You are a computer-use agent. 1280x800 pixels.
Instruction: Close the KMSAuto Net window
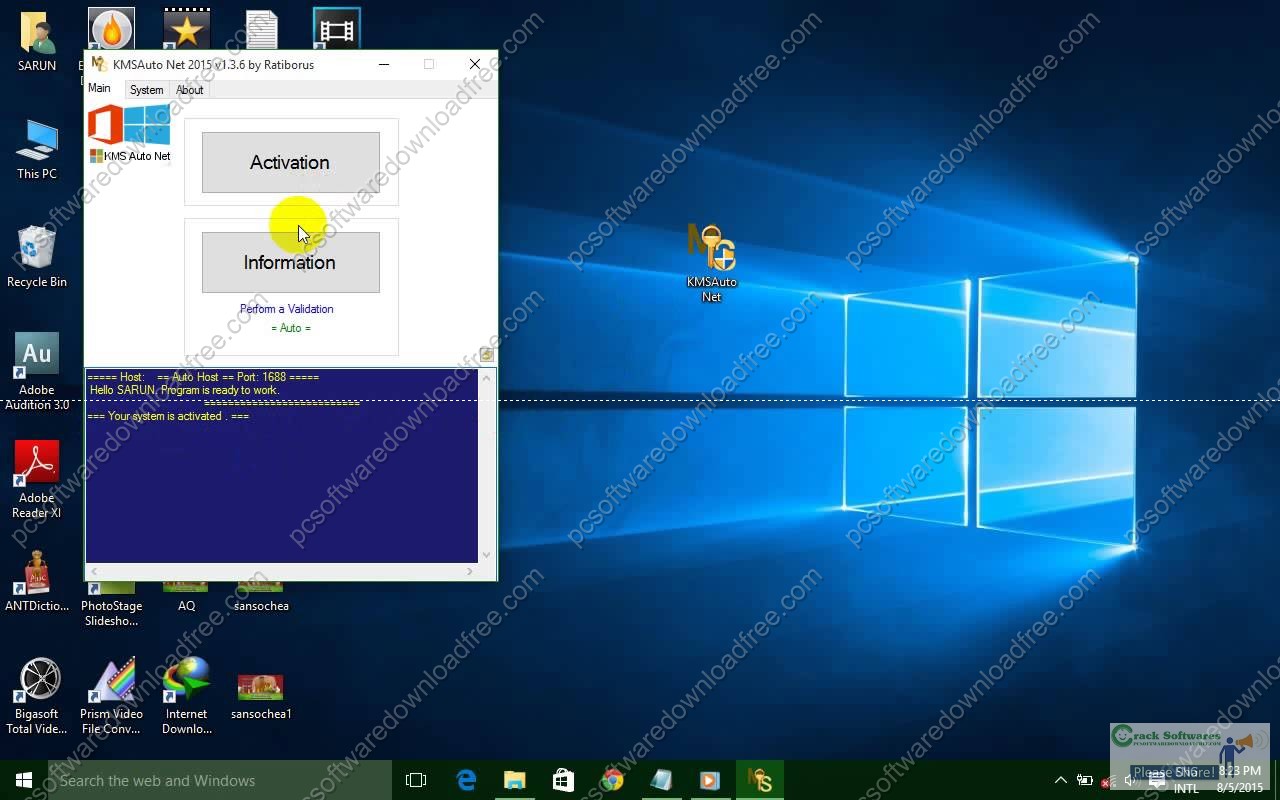coord(475,64)
